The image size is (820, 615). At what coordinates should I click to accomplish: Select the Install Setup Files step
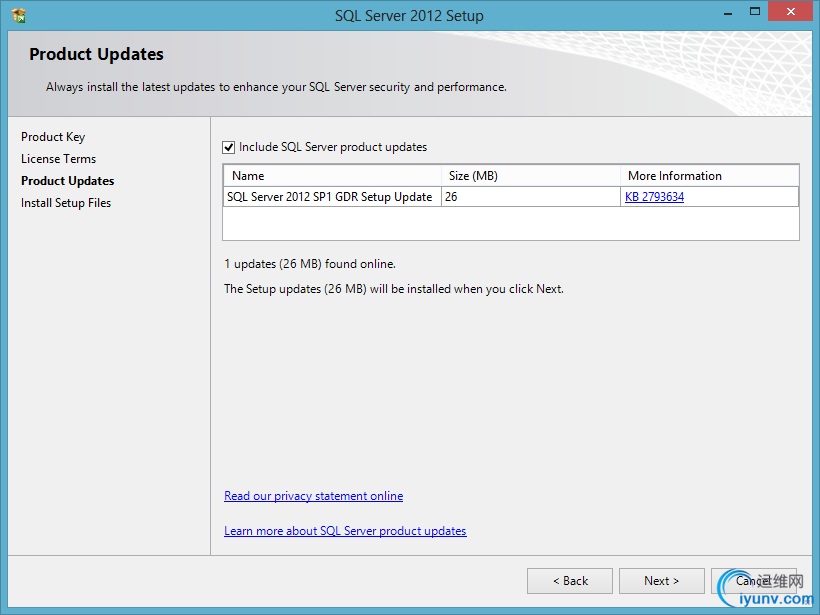tap(66, 203)
